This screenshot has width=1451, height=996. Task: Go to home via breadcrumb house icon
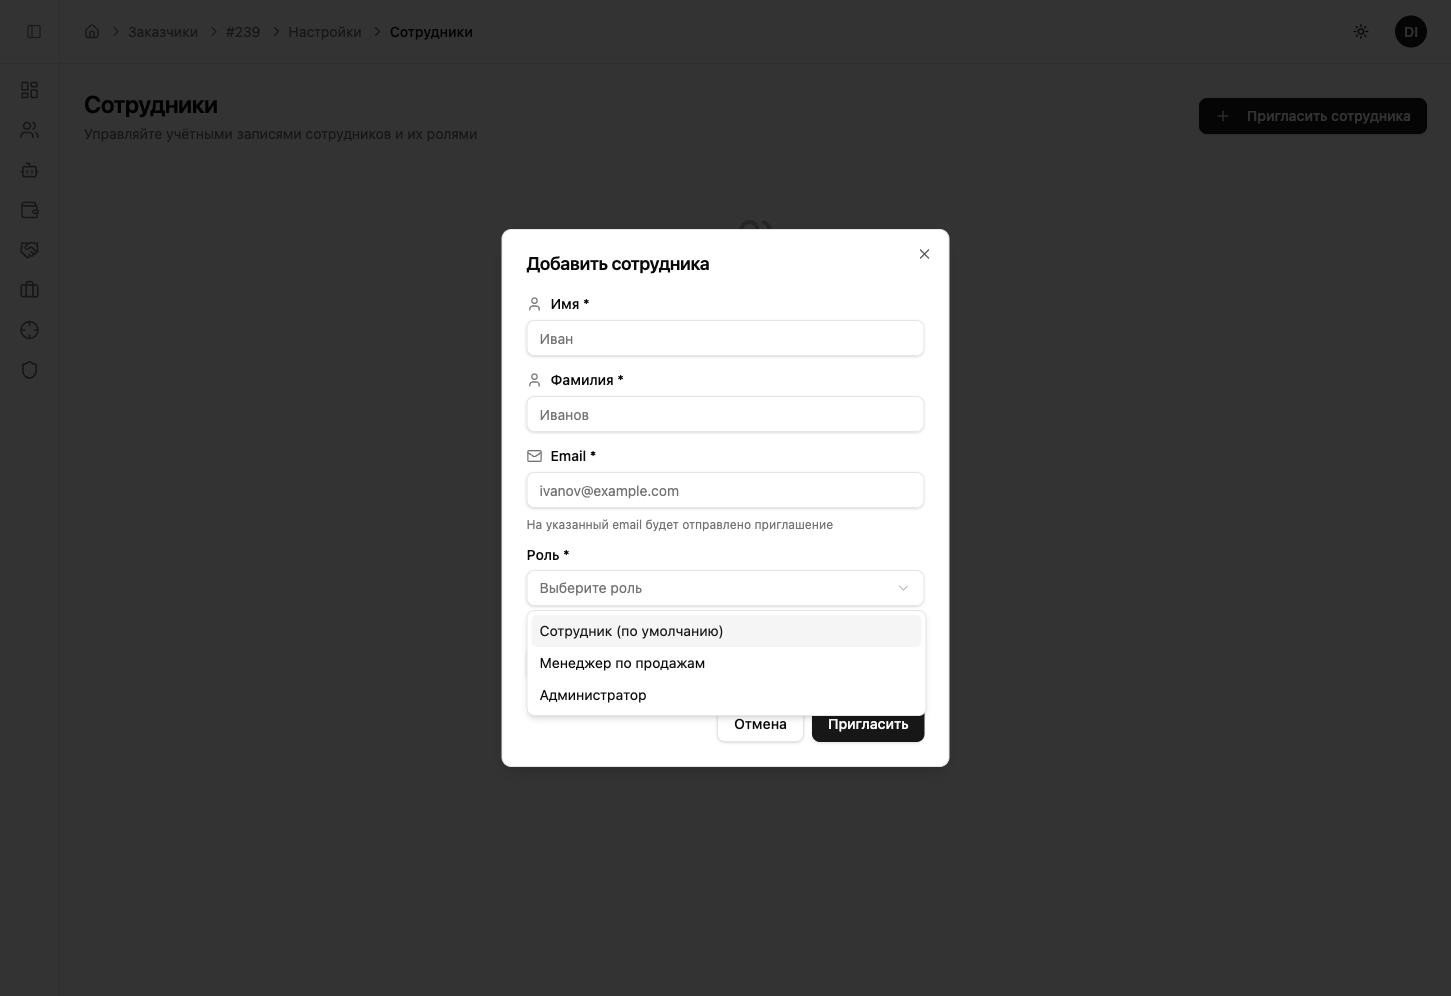click(x=92, y=32)
